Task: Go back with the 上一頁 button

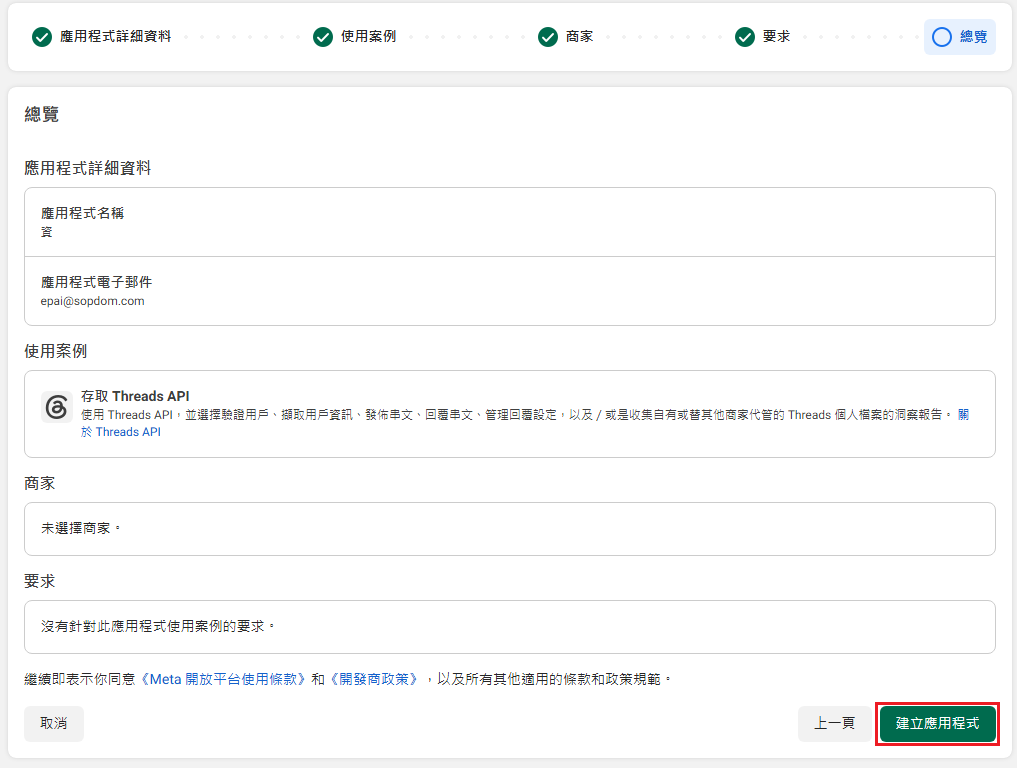Action: (x=834, y=723)
